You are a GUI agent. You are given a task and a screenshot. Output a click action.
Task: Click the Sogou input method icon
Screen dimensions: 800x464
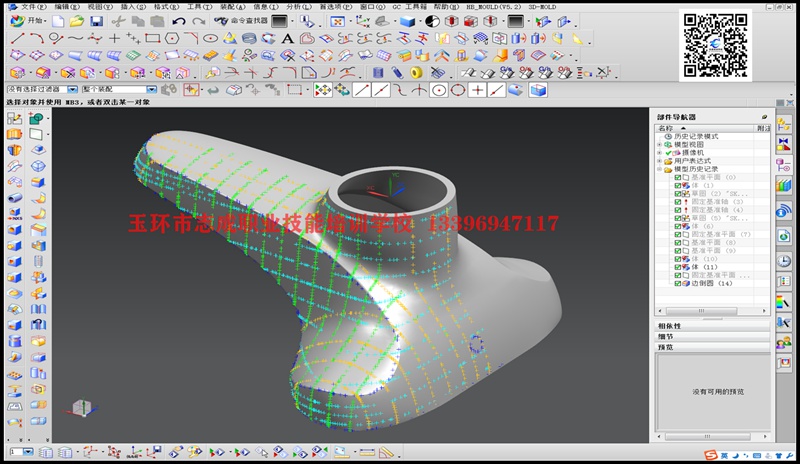click(711, 455)
